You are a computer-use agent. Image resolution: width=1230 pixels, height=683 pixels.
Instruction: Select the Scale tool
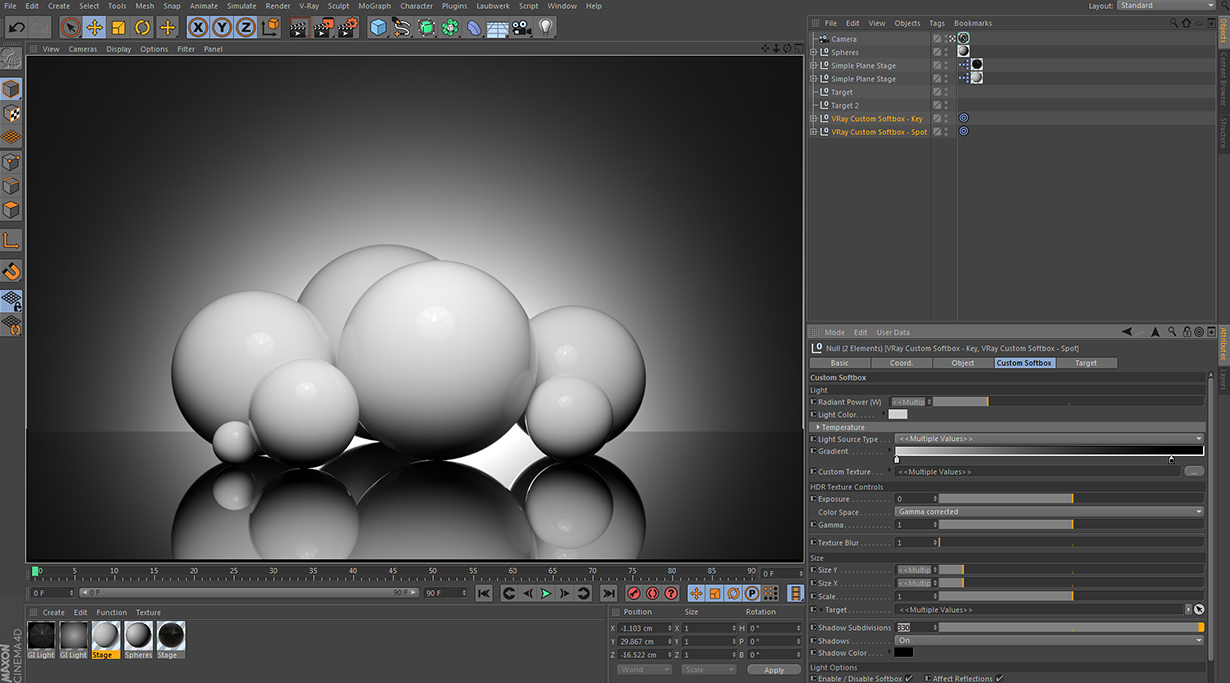118,27
